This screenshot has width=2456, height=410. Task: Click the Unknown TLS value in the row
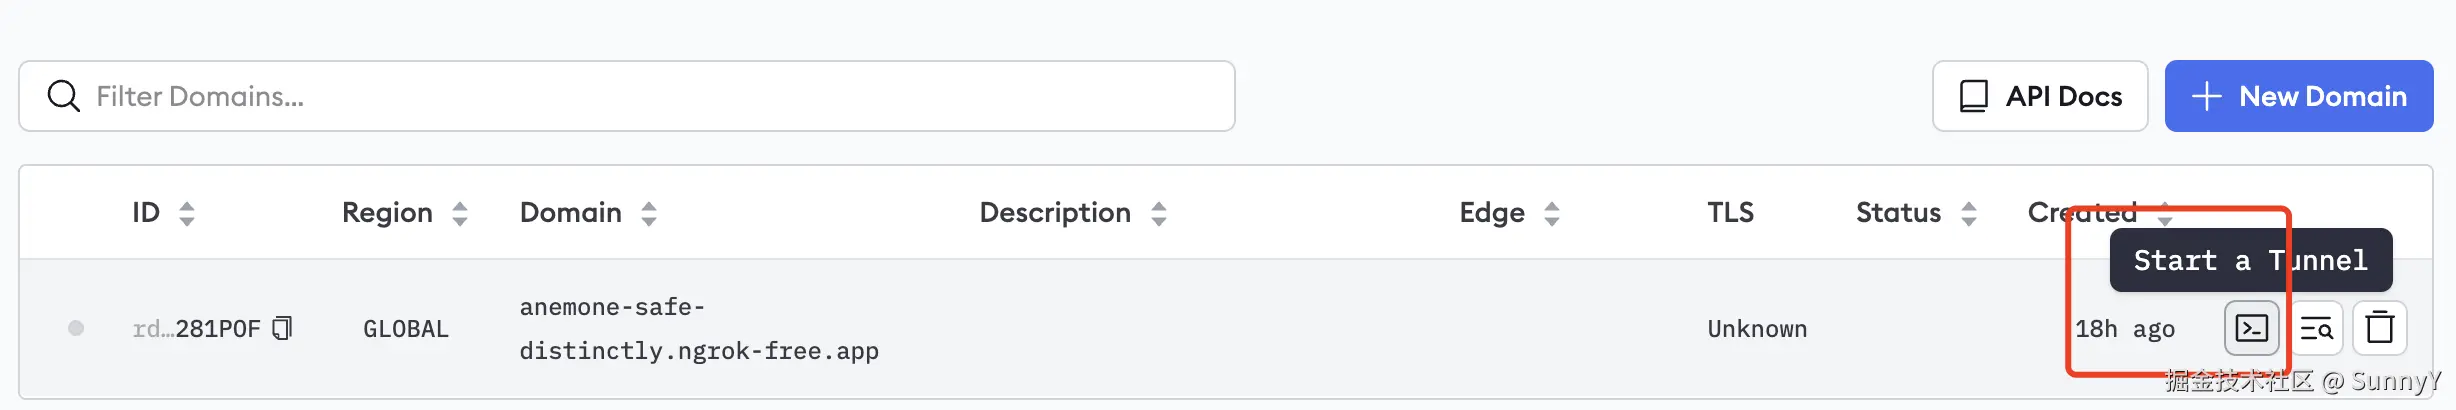(x=1757, y=329)
